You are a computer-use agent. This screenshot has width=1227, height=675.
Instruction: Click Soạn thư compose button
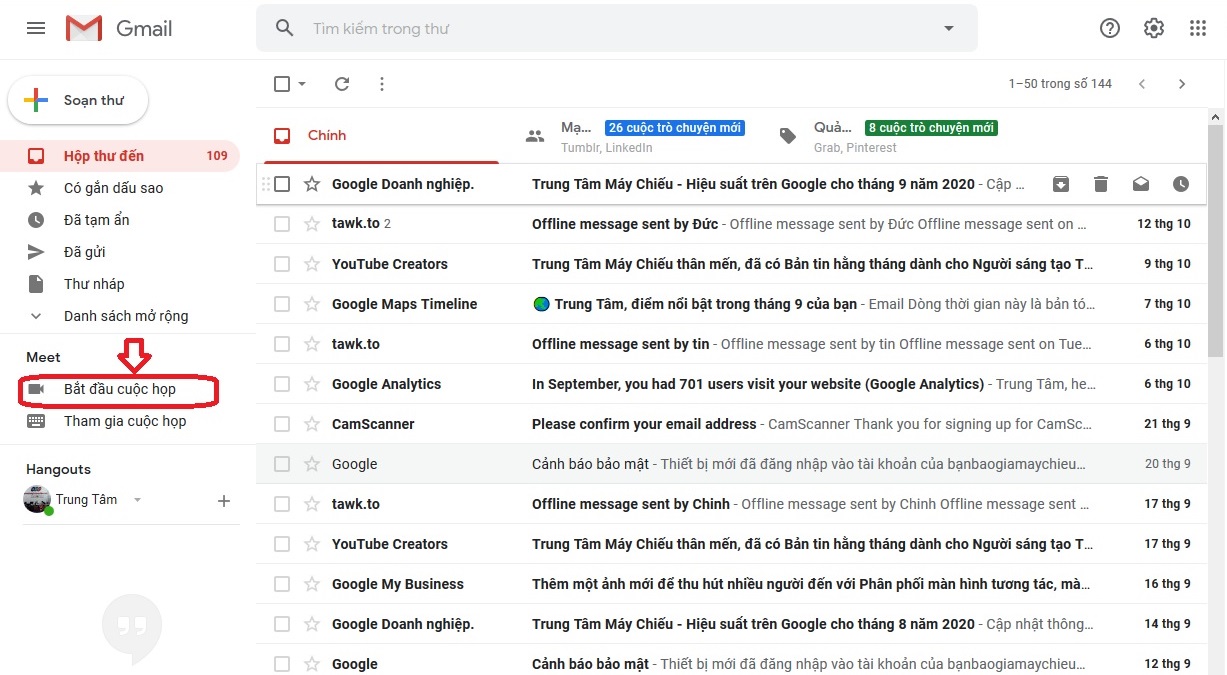[x=78, y=101]
